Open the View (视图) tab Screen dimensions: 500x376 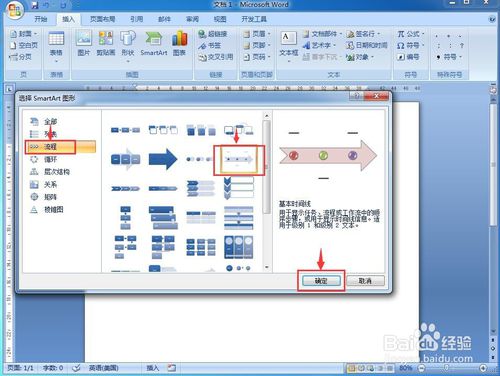point(220,19)
